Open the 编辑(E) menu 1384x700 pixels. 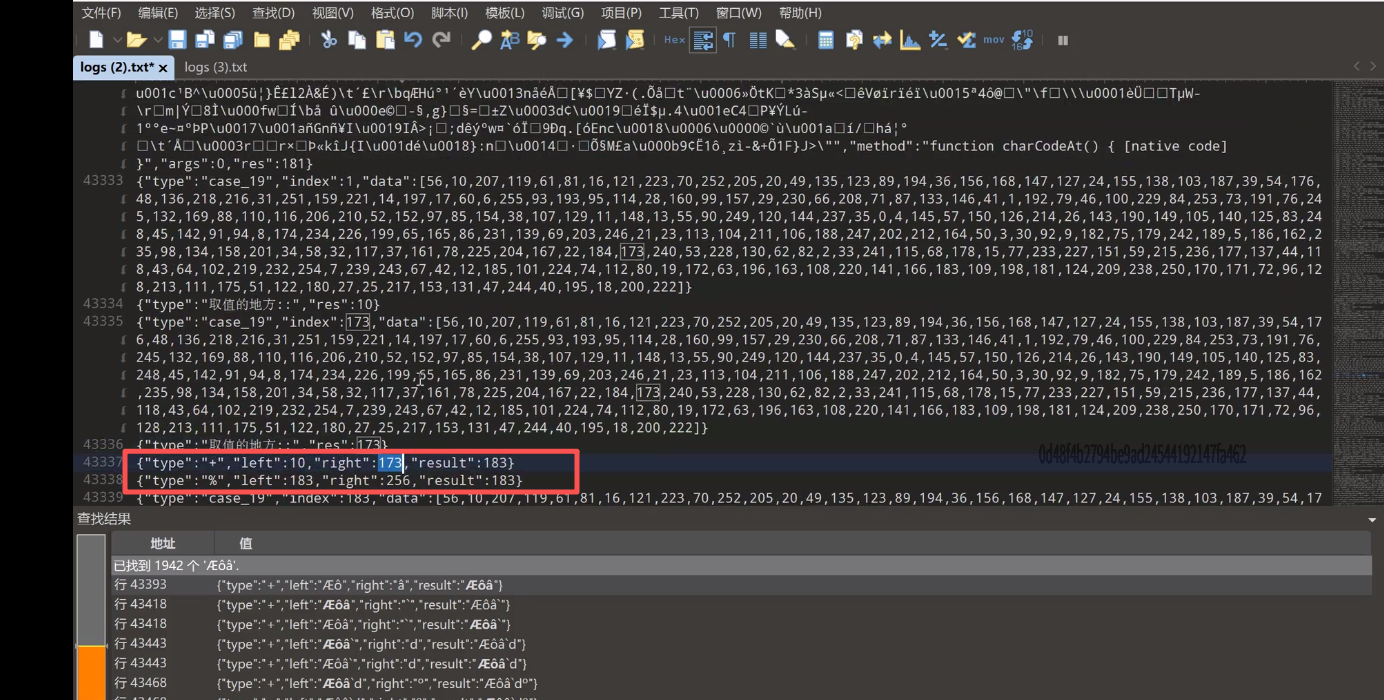click(x=158, y=13)
